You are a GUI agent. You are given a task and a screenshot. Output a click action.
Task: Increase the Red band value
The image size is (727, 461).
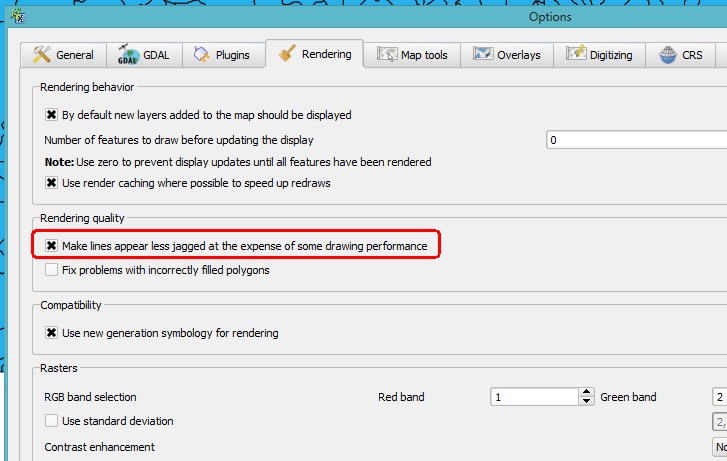click(x=587, y=392)
